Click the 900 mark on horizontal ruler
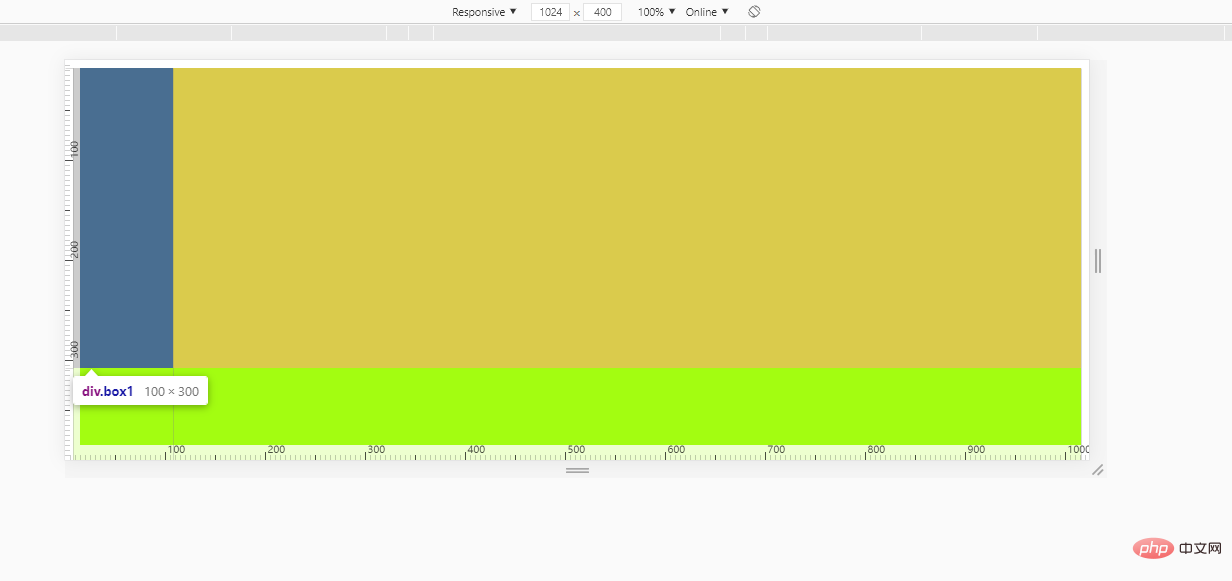1232x581 pixels. tap(976, 450)
